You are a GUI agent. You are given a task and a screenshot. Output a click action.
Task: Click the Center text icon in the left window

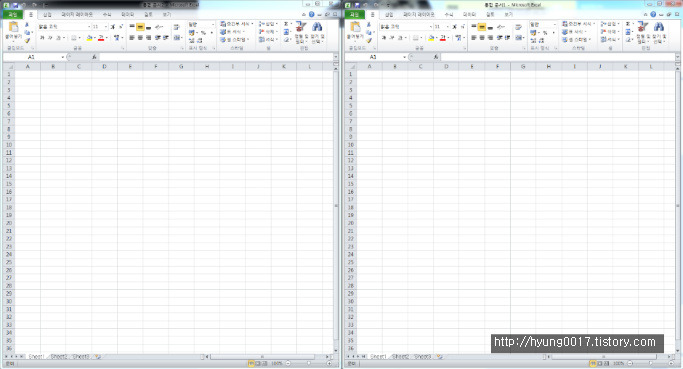click(x=140, y=38)
